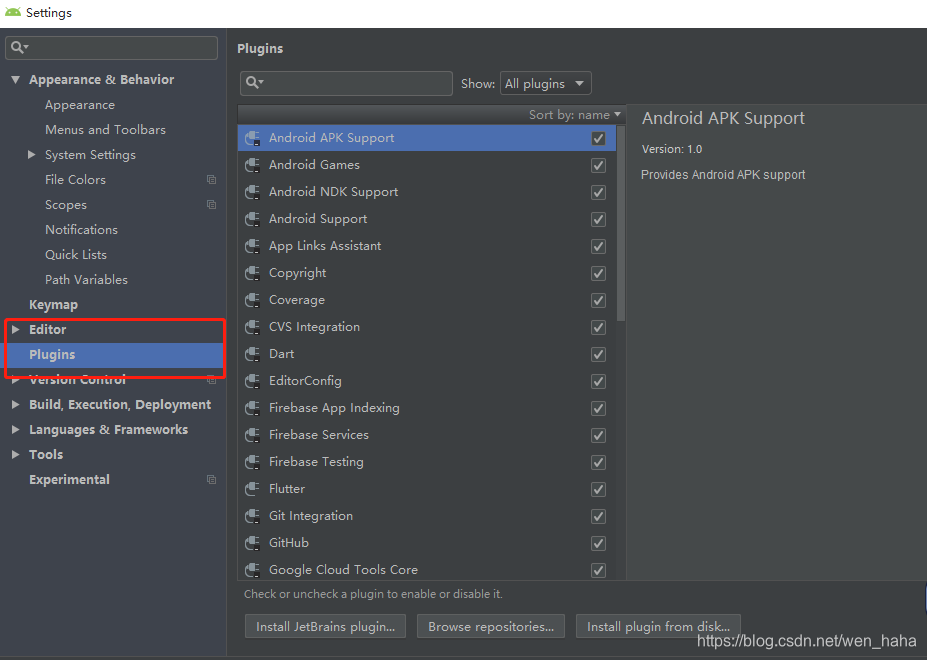The width and height of the screenshot is (927, 660).
Task: Expand the Tools section arrow
Action: click(x=16, y=454)
